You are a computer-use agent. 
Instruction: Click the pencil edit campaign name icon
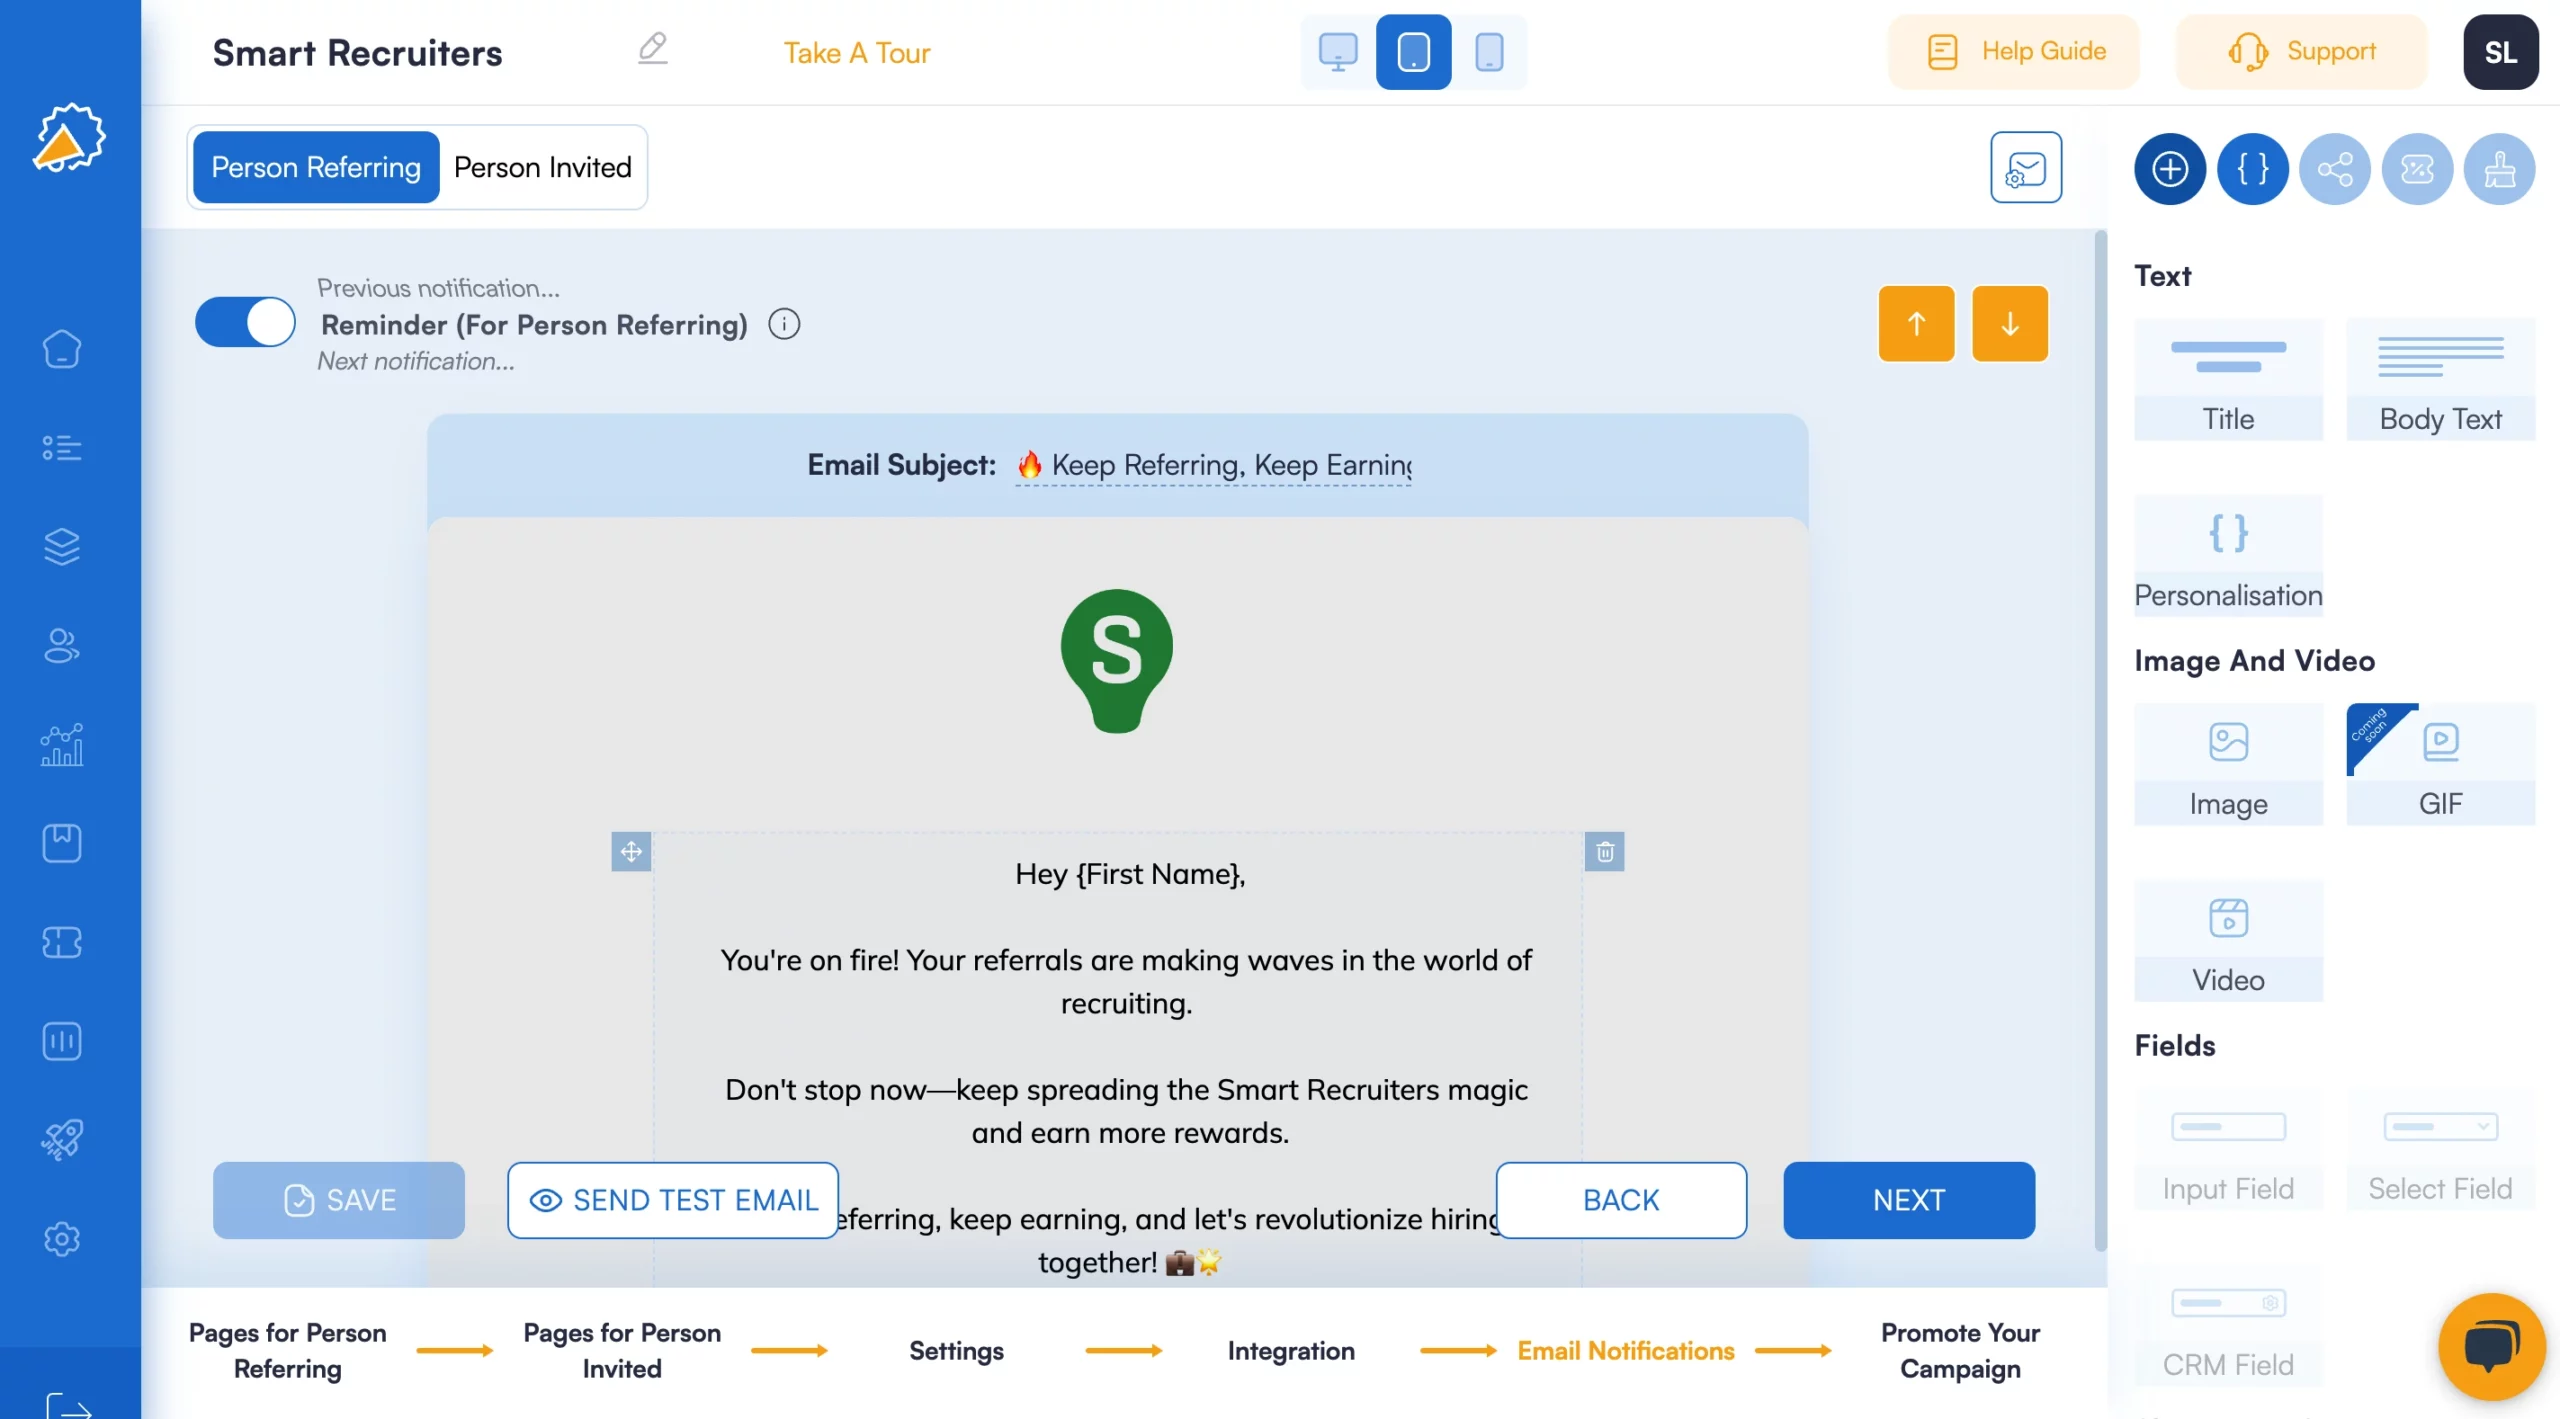[653, 48]
